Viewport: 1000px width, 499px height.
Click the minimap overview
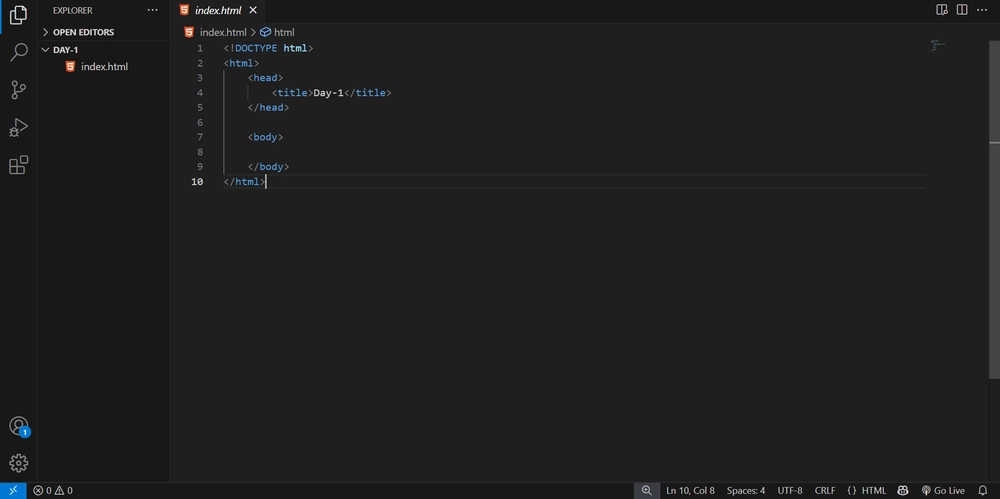pyautogui.click(x=937, y=46)
